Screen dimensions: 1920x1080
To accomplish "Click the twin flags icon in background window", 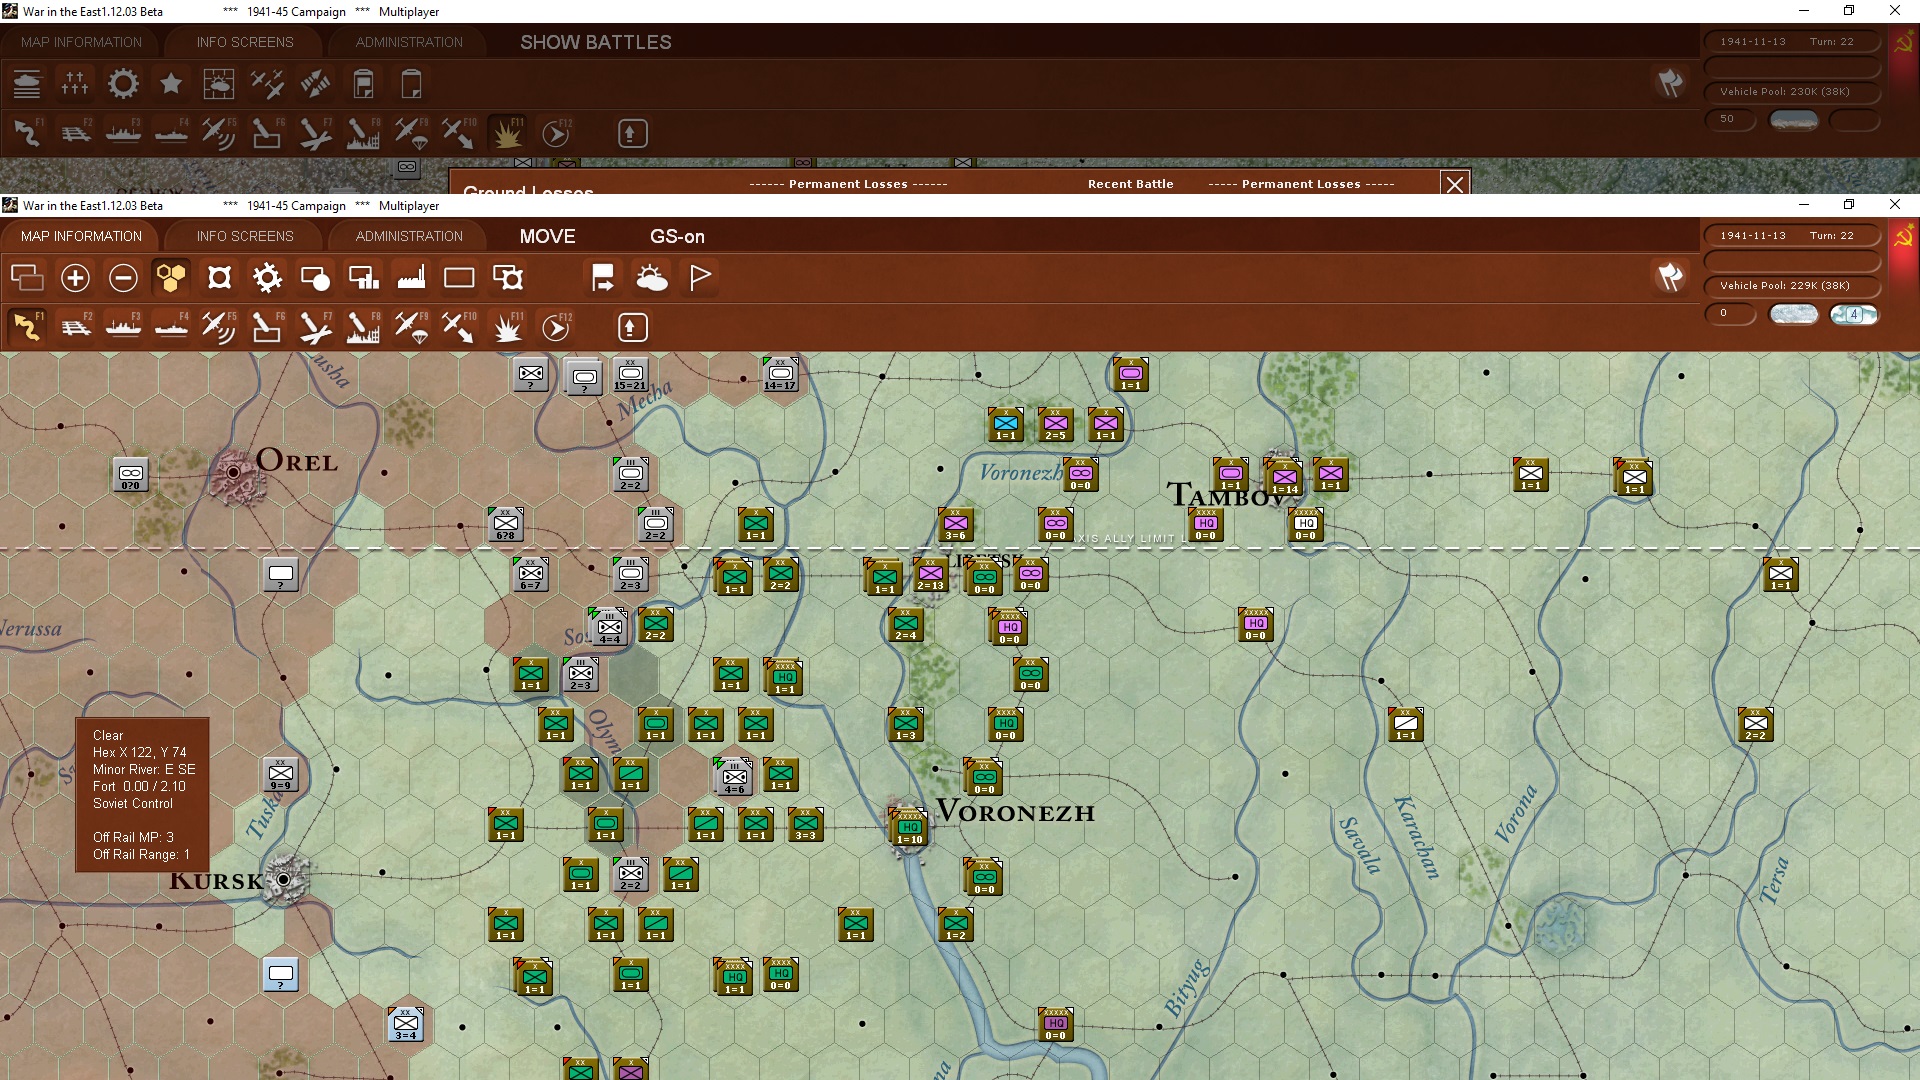I will tap(1670, 83).
